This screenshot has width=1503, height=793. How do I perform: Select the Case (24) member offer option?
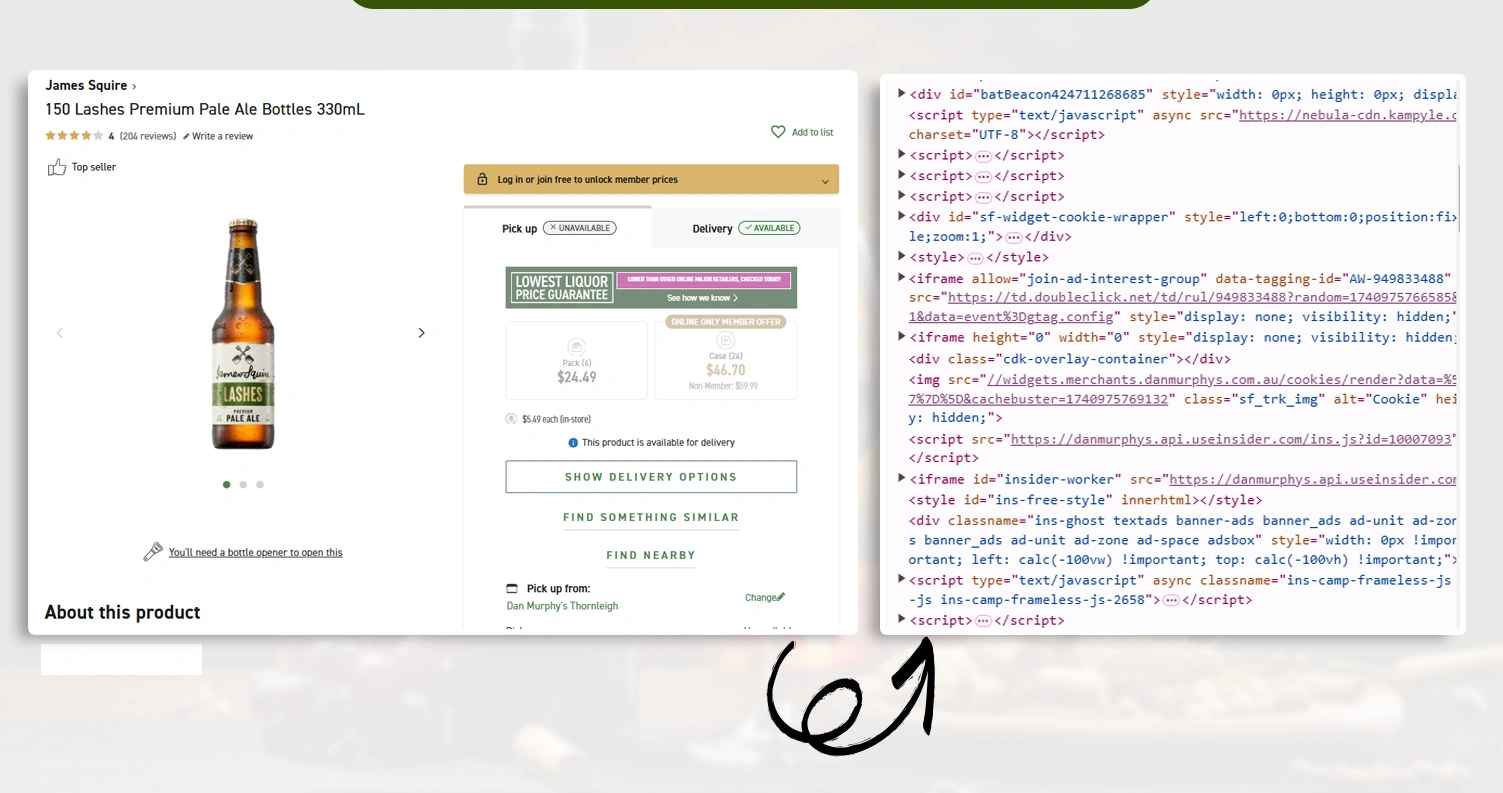(x=725, y=360)
